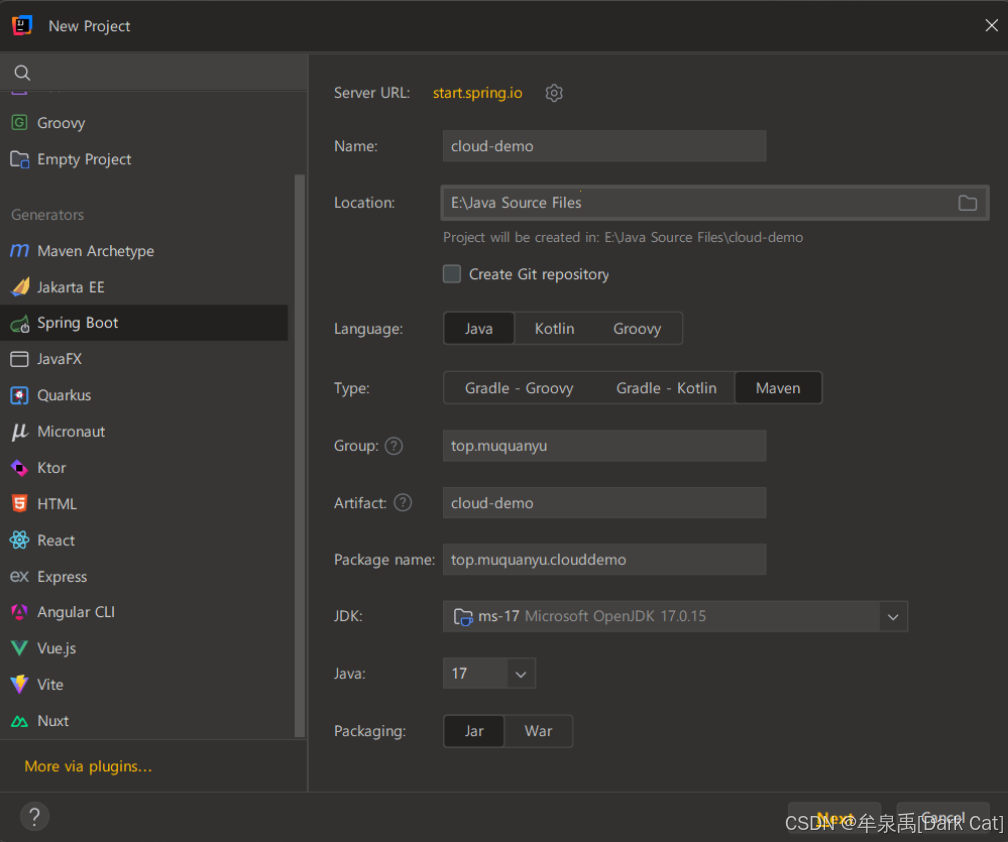Image resolution: width=1008 pixels, height=842 pixels.
Task: Select Groovy as the language
Action: [x=636, y=328]
